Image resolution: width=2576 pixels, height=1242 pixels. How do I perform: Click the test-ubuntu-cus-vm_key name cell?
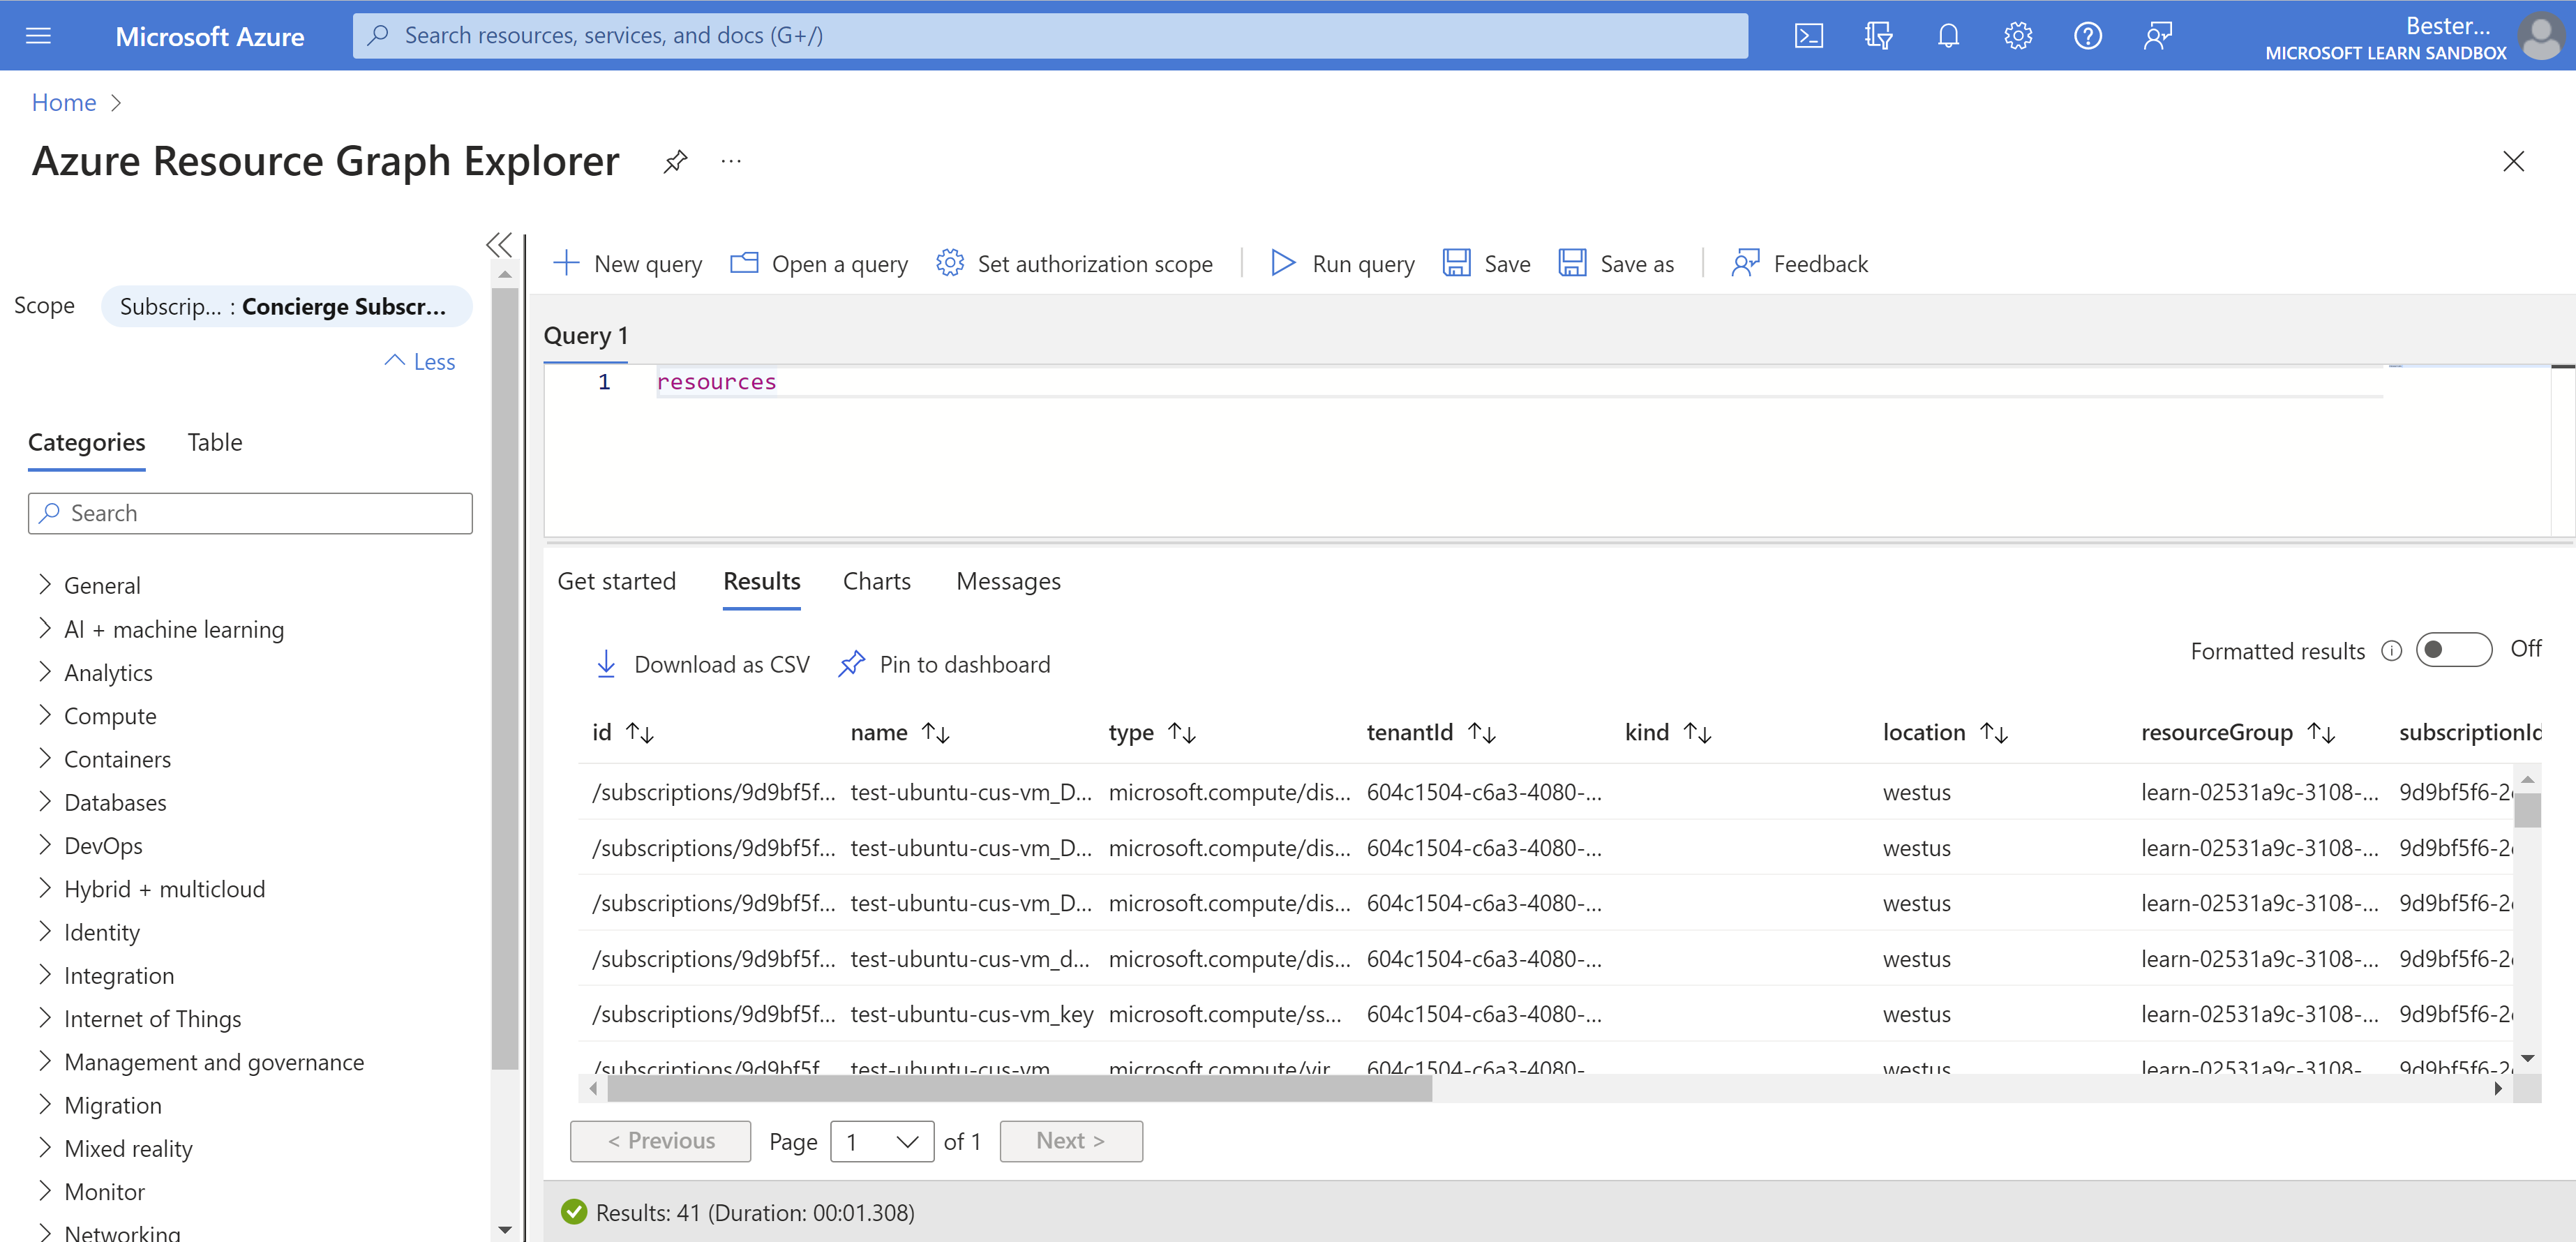(x=972, y=1014)
